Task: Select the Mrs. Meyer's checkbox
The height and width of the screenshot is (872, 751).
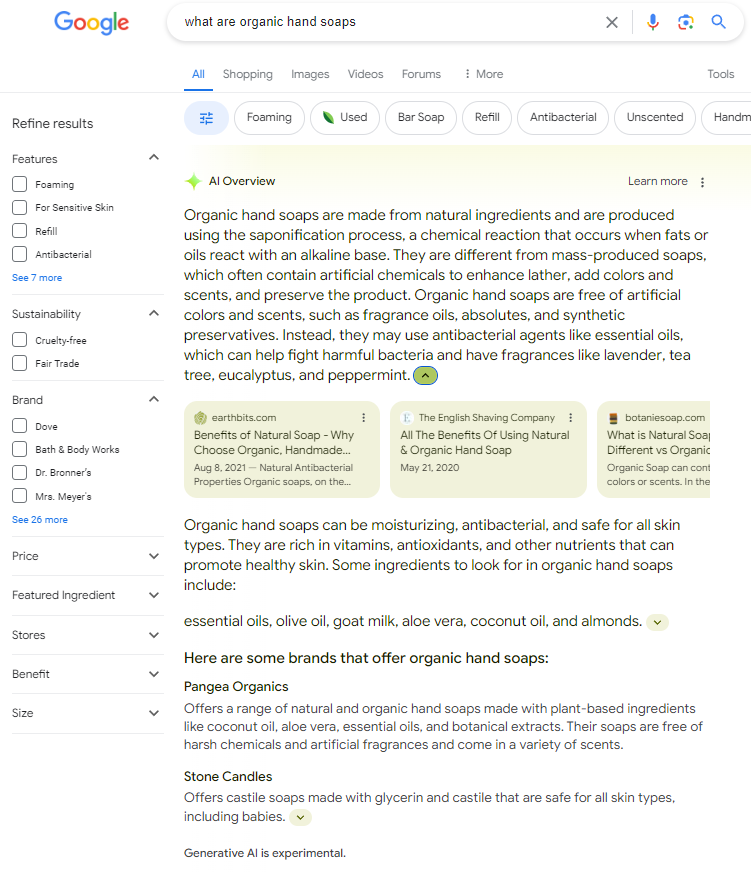Action: tap(19, 496)
